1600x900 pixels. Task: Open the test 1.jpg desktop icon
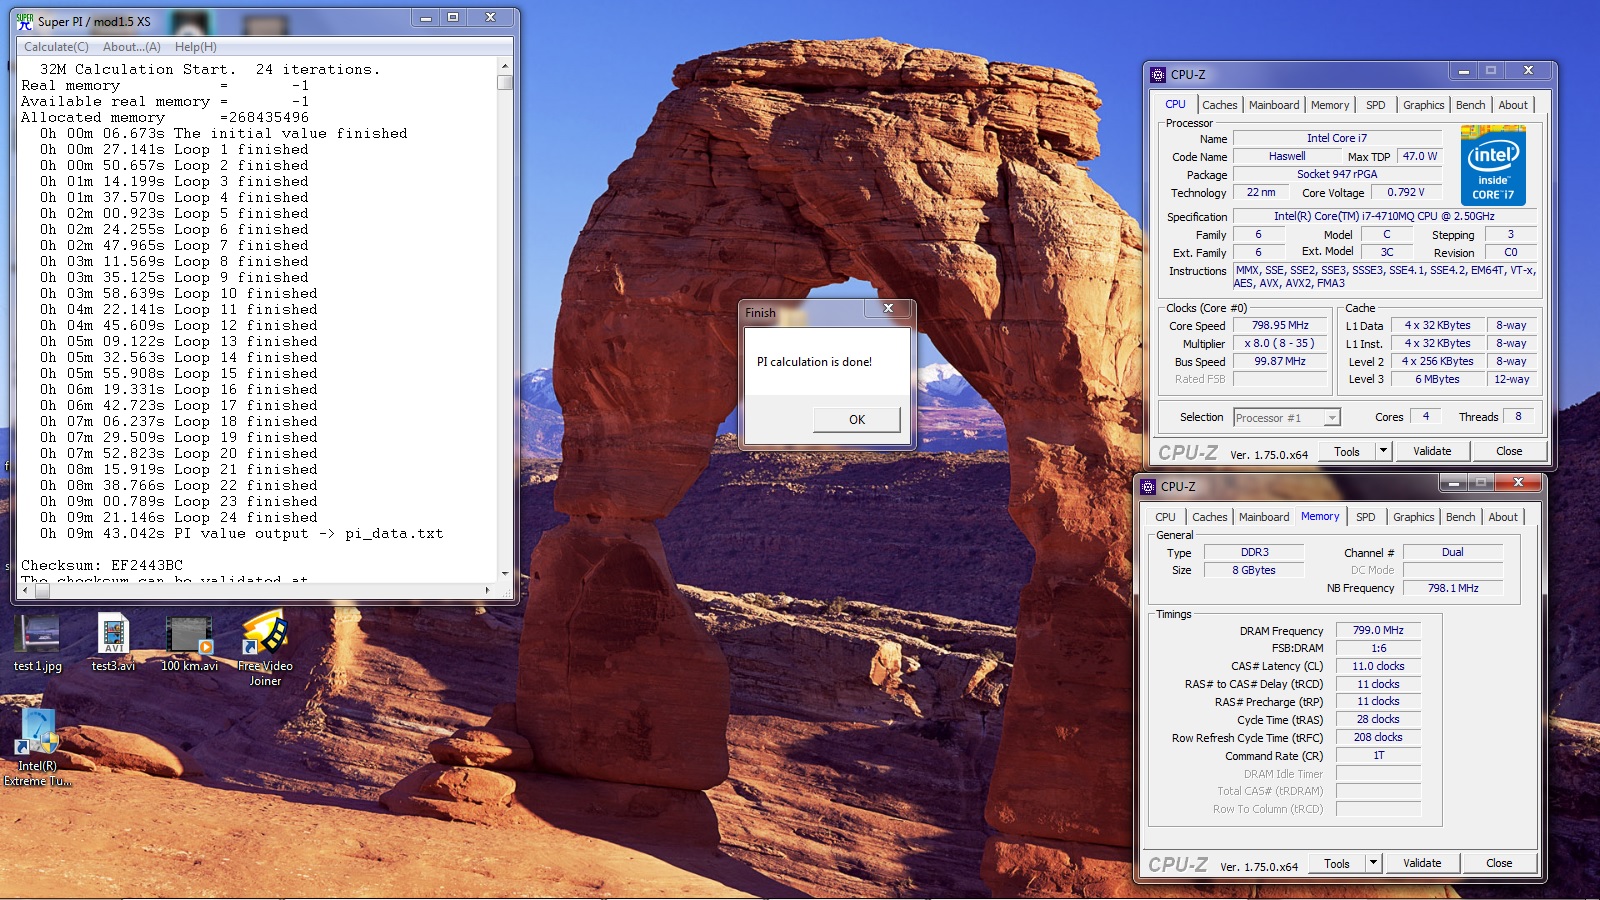point(38,643)
